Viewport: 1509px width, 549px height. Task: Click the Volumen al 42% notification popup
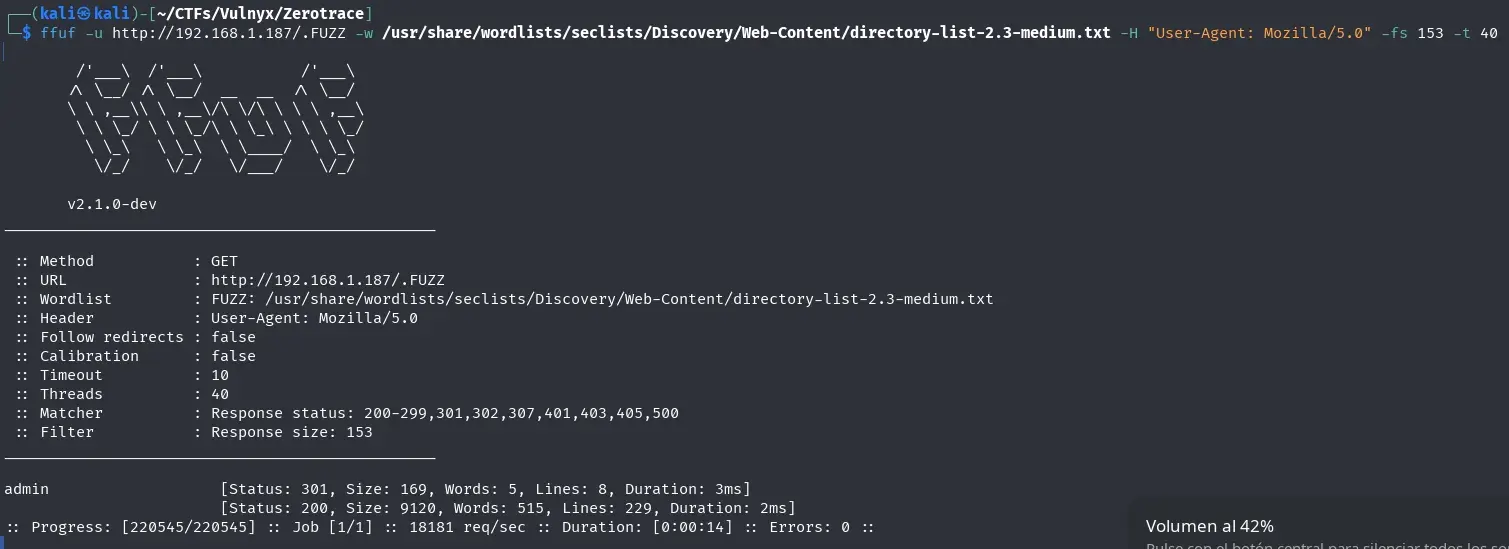1318,526
